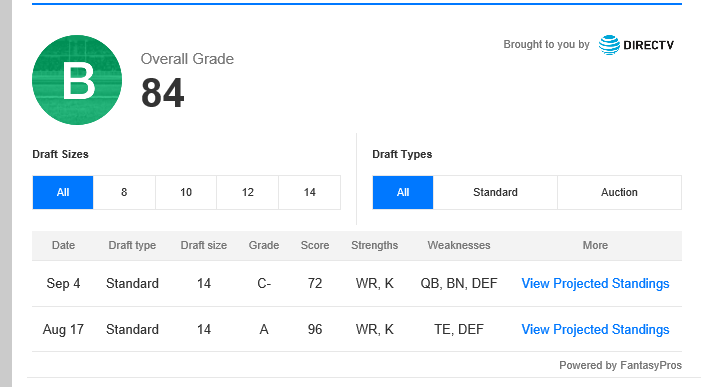This screenshot has width=701, height=387.
Task: Click the overall grade score 84
Action: pos(163,93)
